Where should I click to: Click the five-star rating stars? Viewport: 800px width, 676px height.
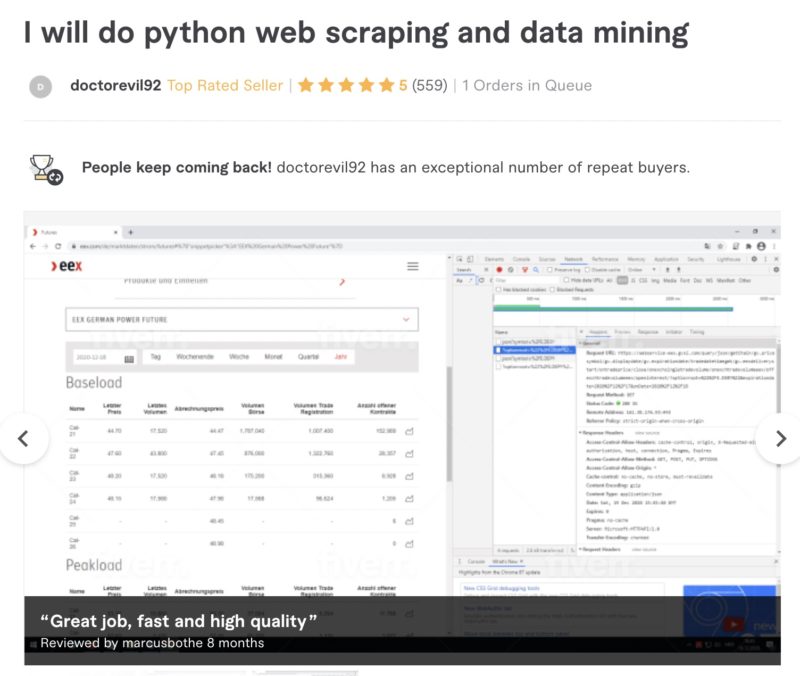346,85
